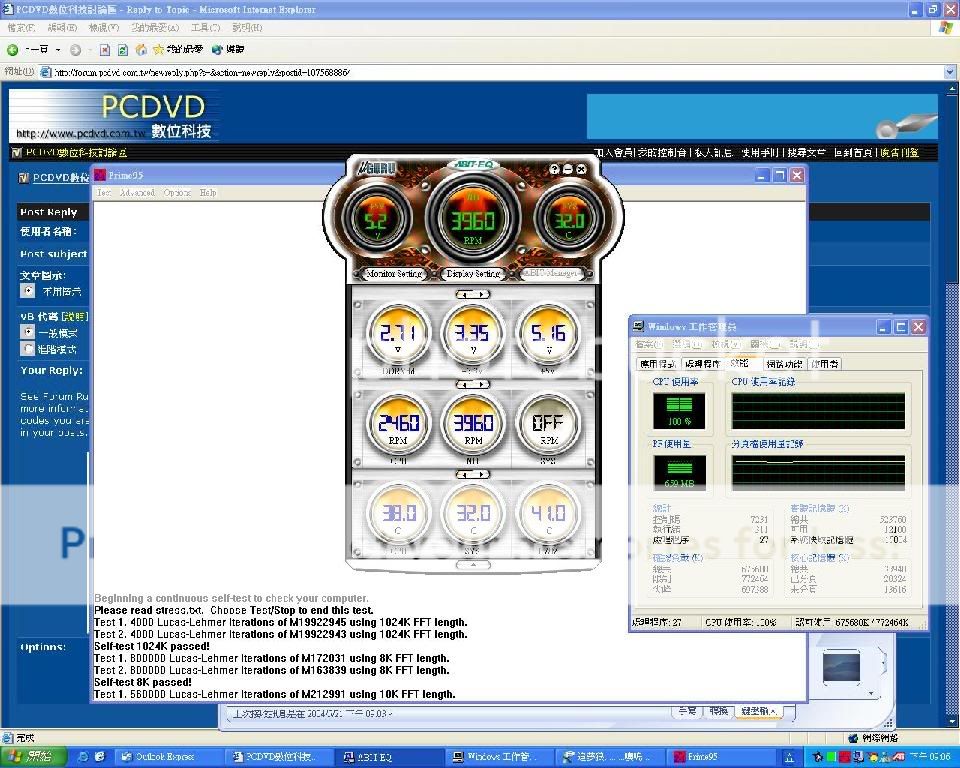The width and height of the screenshot is (960, 768).
Task: Open the Test menu in Prime95
Action: click(103, 192)
